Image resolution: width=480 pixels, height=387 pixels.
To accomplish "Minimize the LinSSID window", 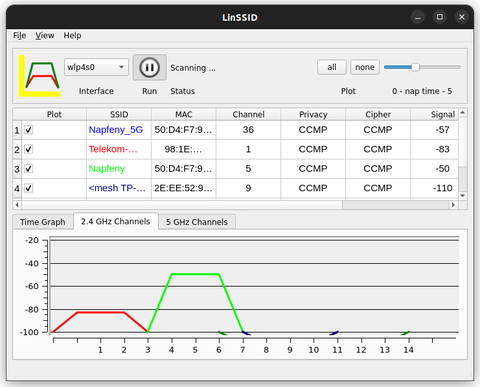I will tap(418, 17).
